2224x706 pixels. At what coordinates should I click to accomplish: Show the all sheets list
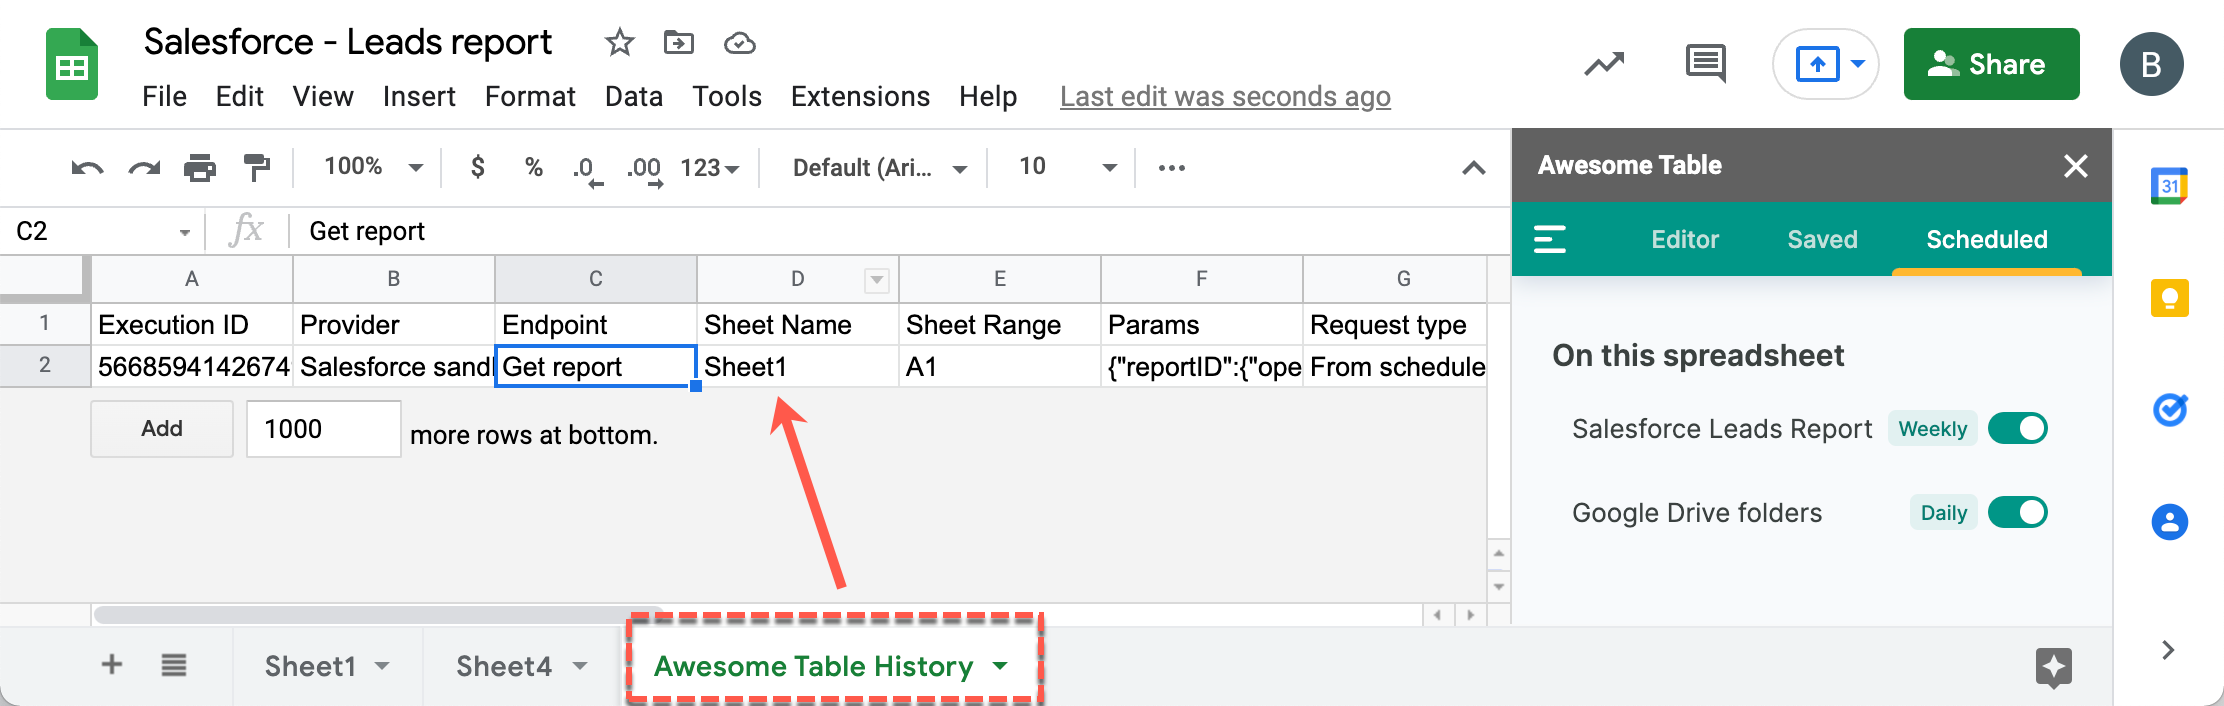click(x=174, y=665)
